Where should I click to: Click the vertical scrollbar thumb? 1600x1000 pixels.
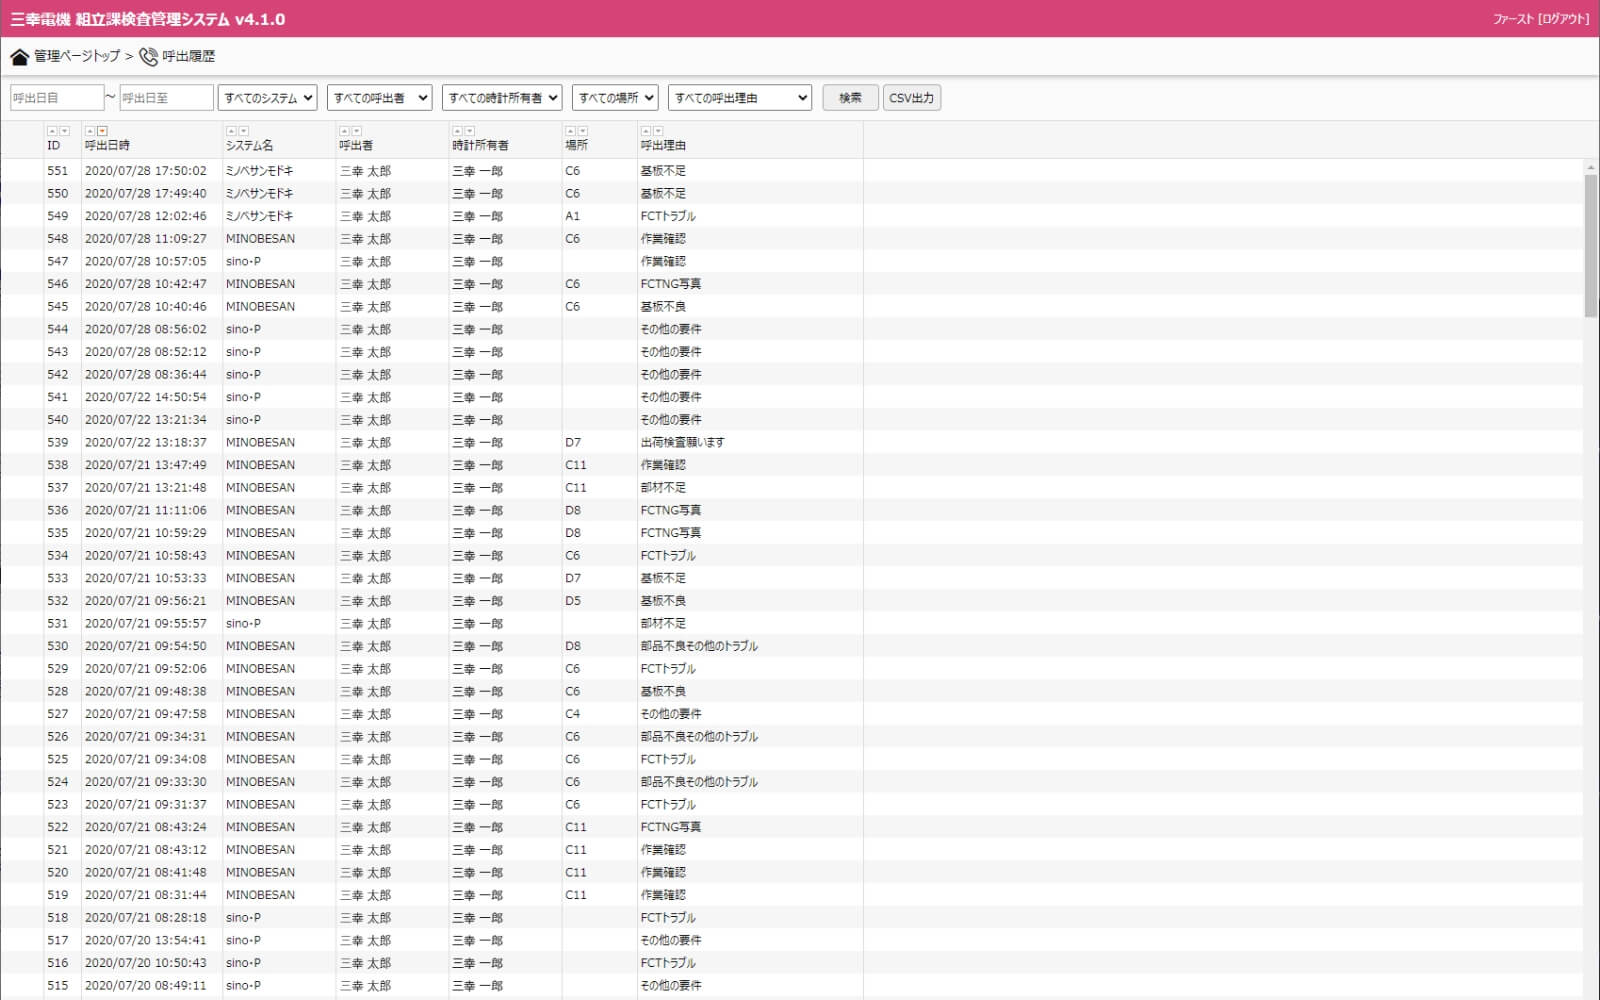[x=1591, y=245]
